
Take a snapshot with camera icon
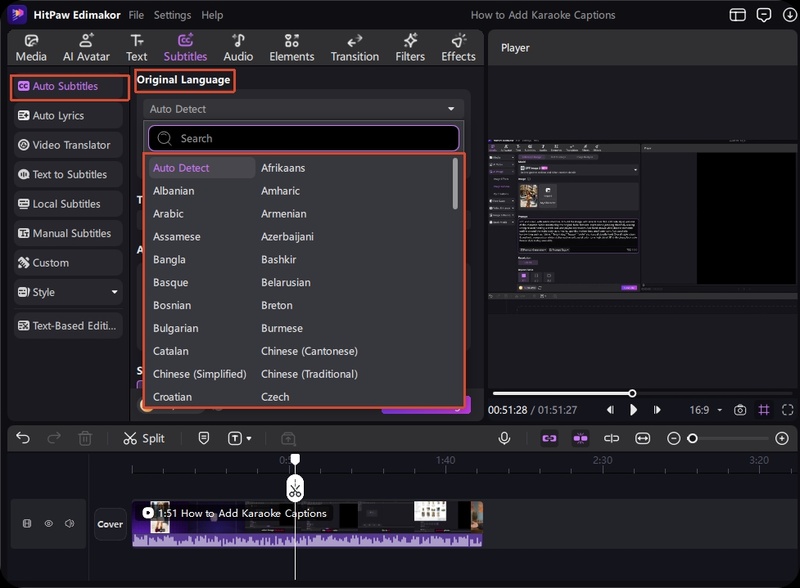point(740,410)
